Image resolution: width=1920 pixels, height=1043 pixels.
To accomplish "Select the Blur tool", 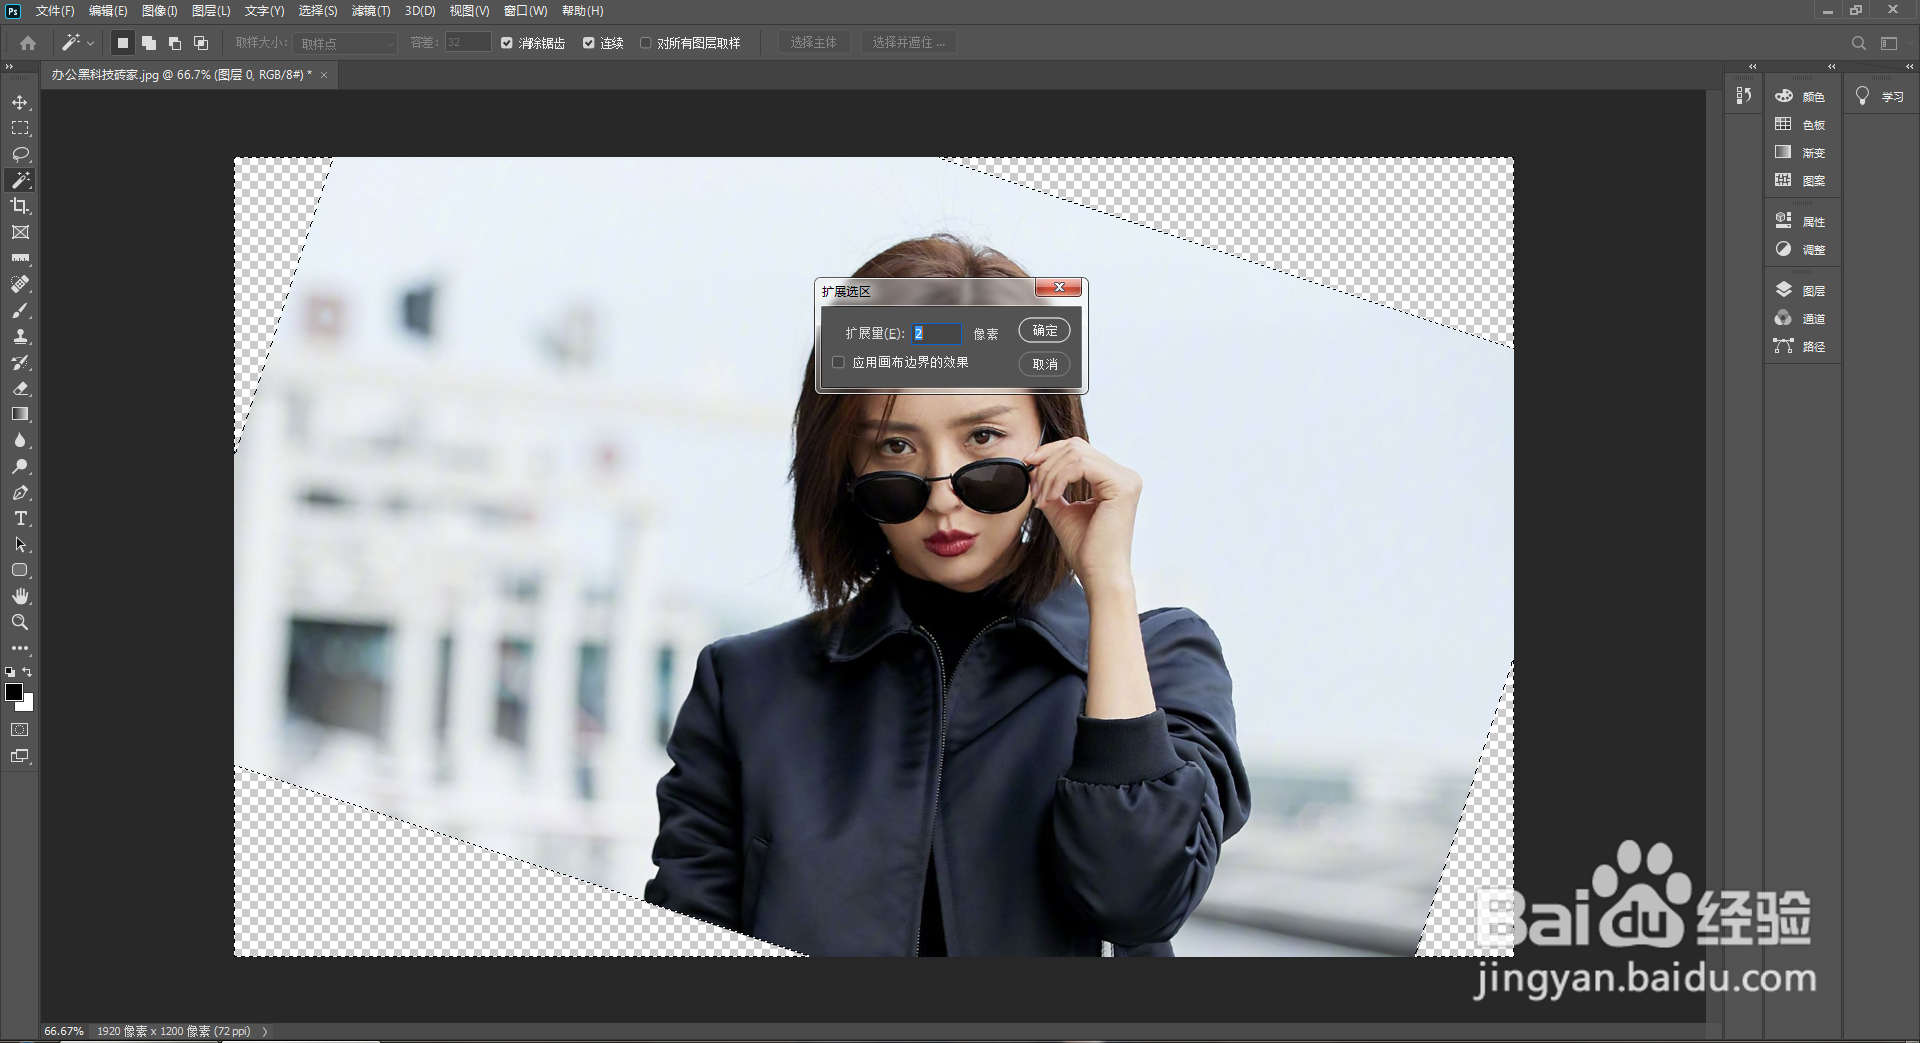I will pyautogui.click(x=20, y=440).
